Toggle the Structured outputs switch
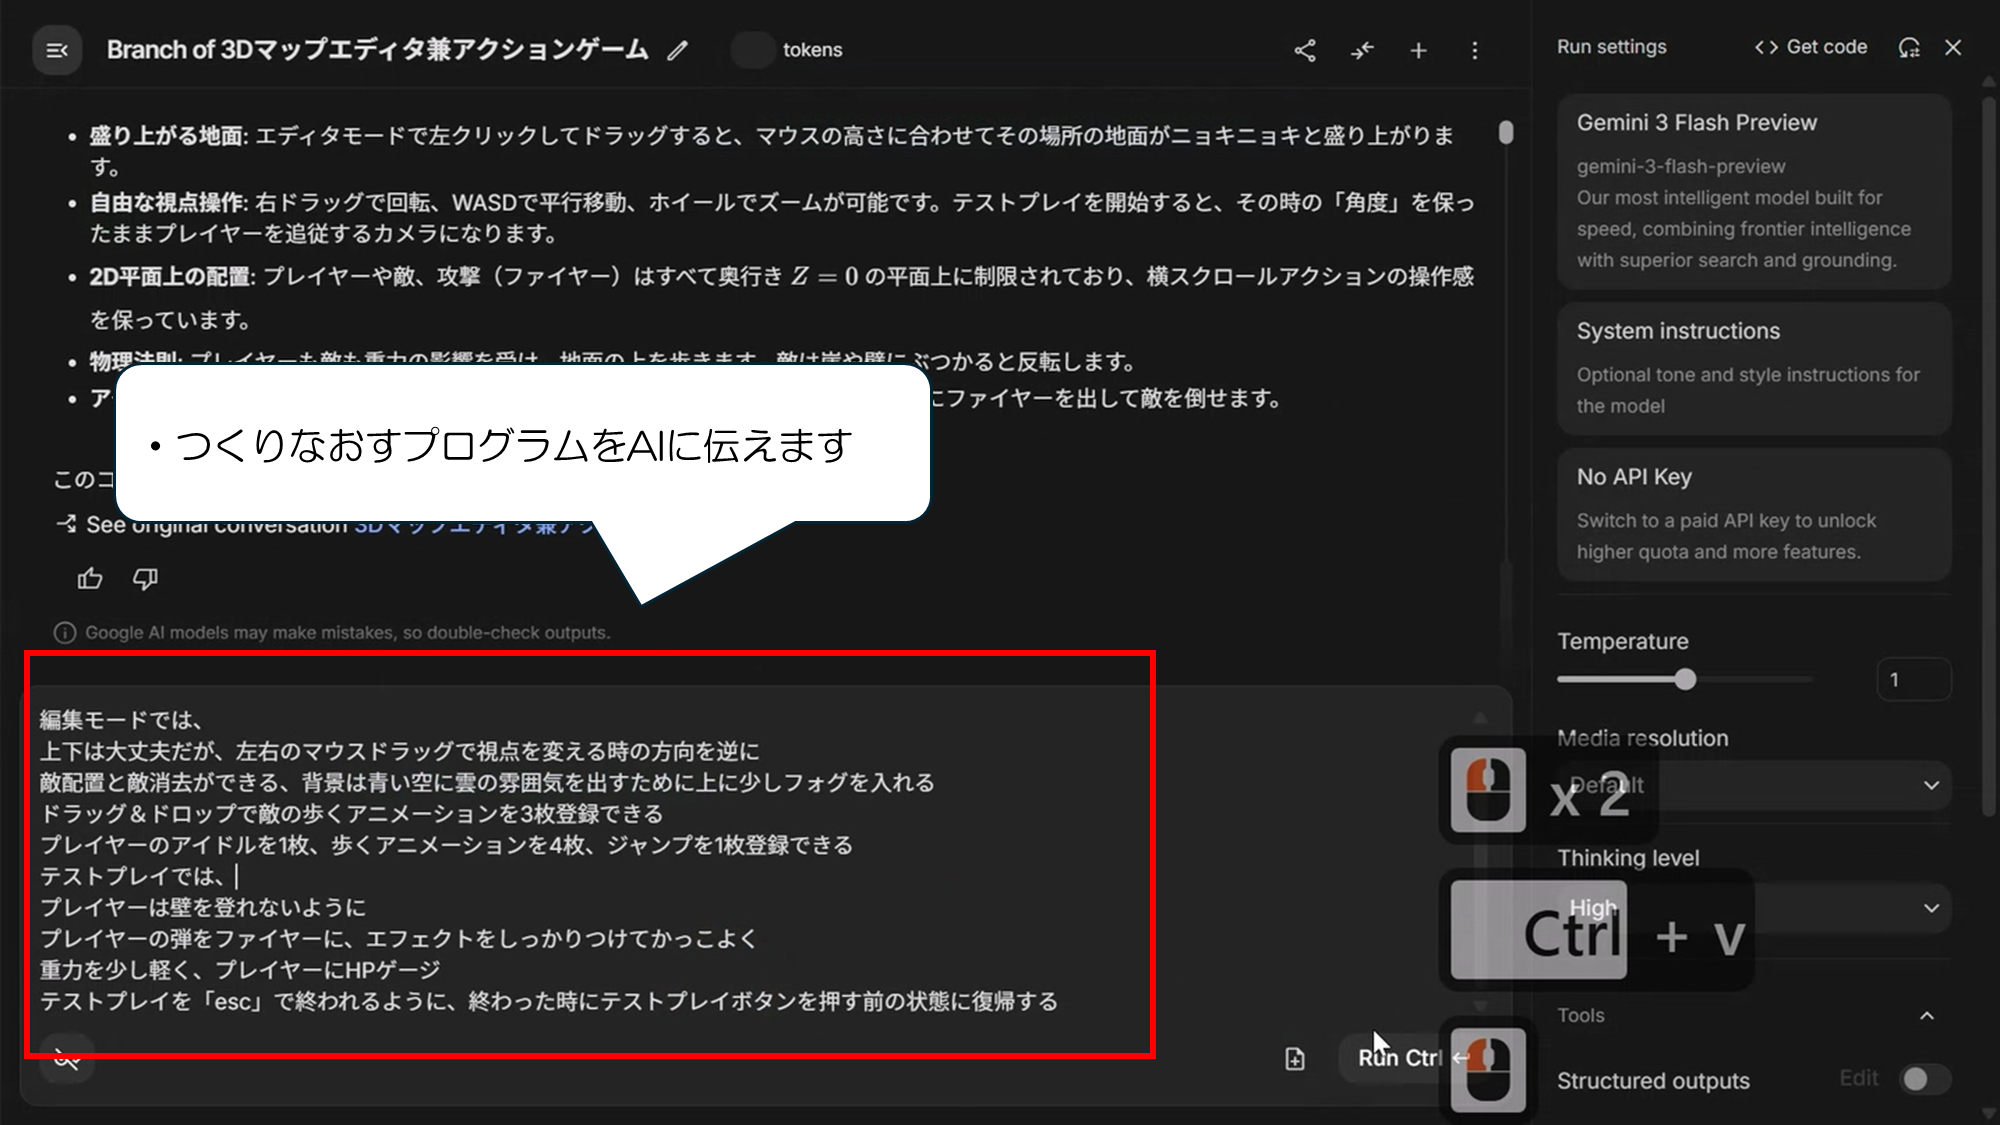The image size is (2000, 1125). pyautogui.click(x=1924, y=1079)
